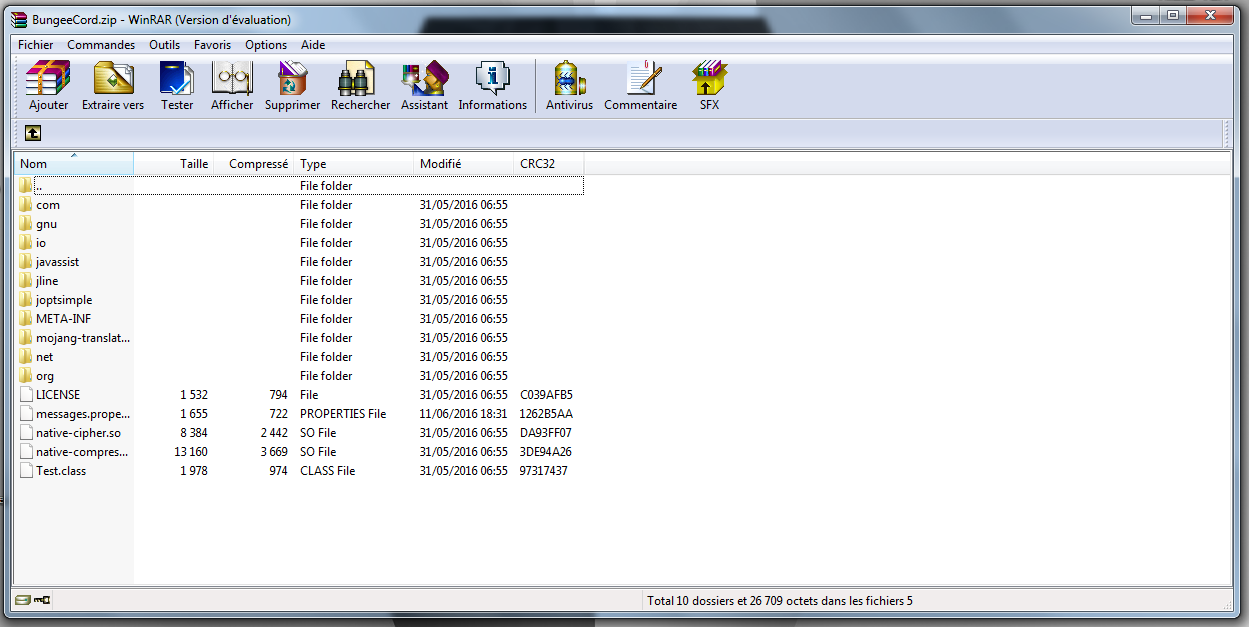Show archive Informations
1249x627 pixels.
492,85
